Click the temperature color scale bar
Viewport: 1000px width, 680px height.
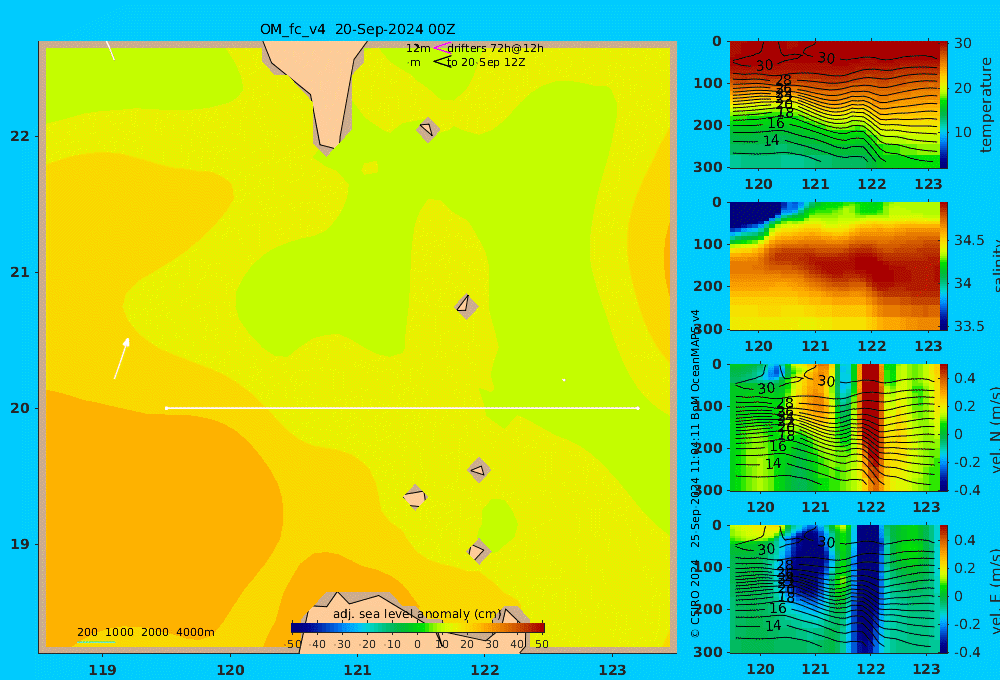tap(944, 105)
